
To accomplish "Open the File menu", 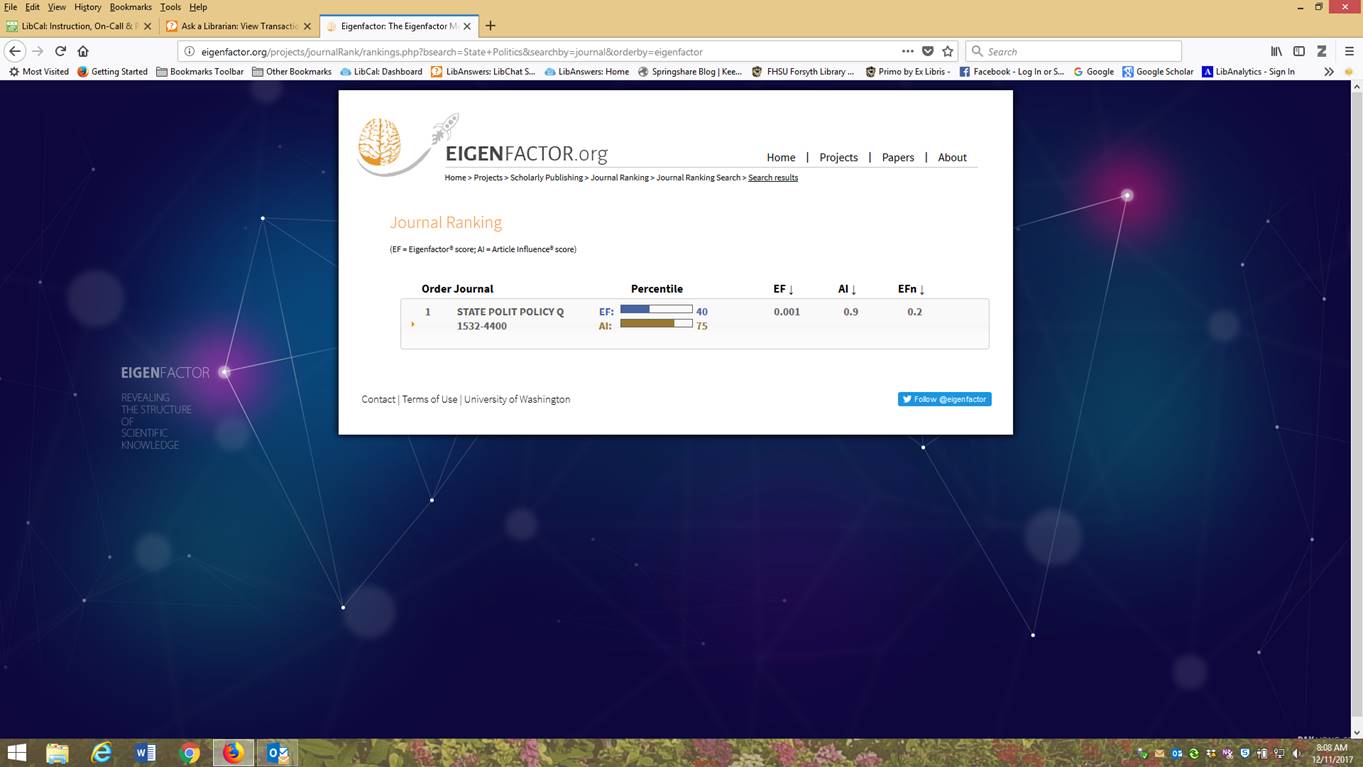I will pyautogui.click(x=11, y=7).
